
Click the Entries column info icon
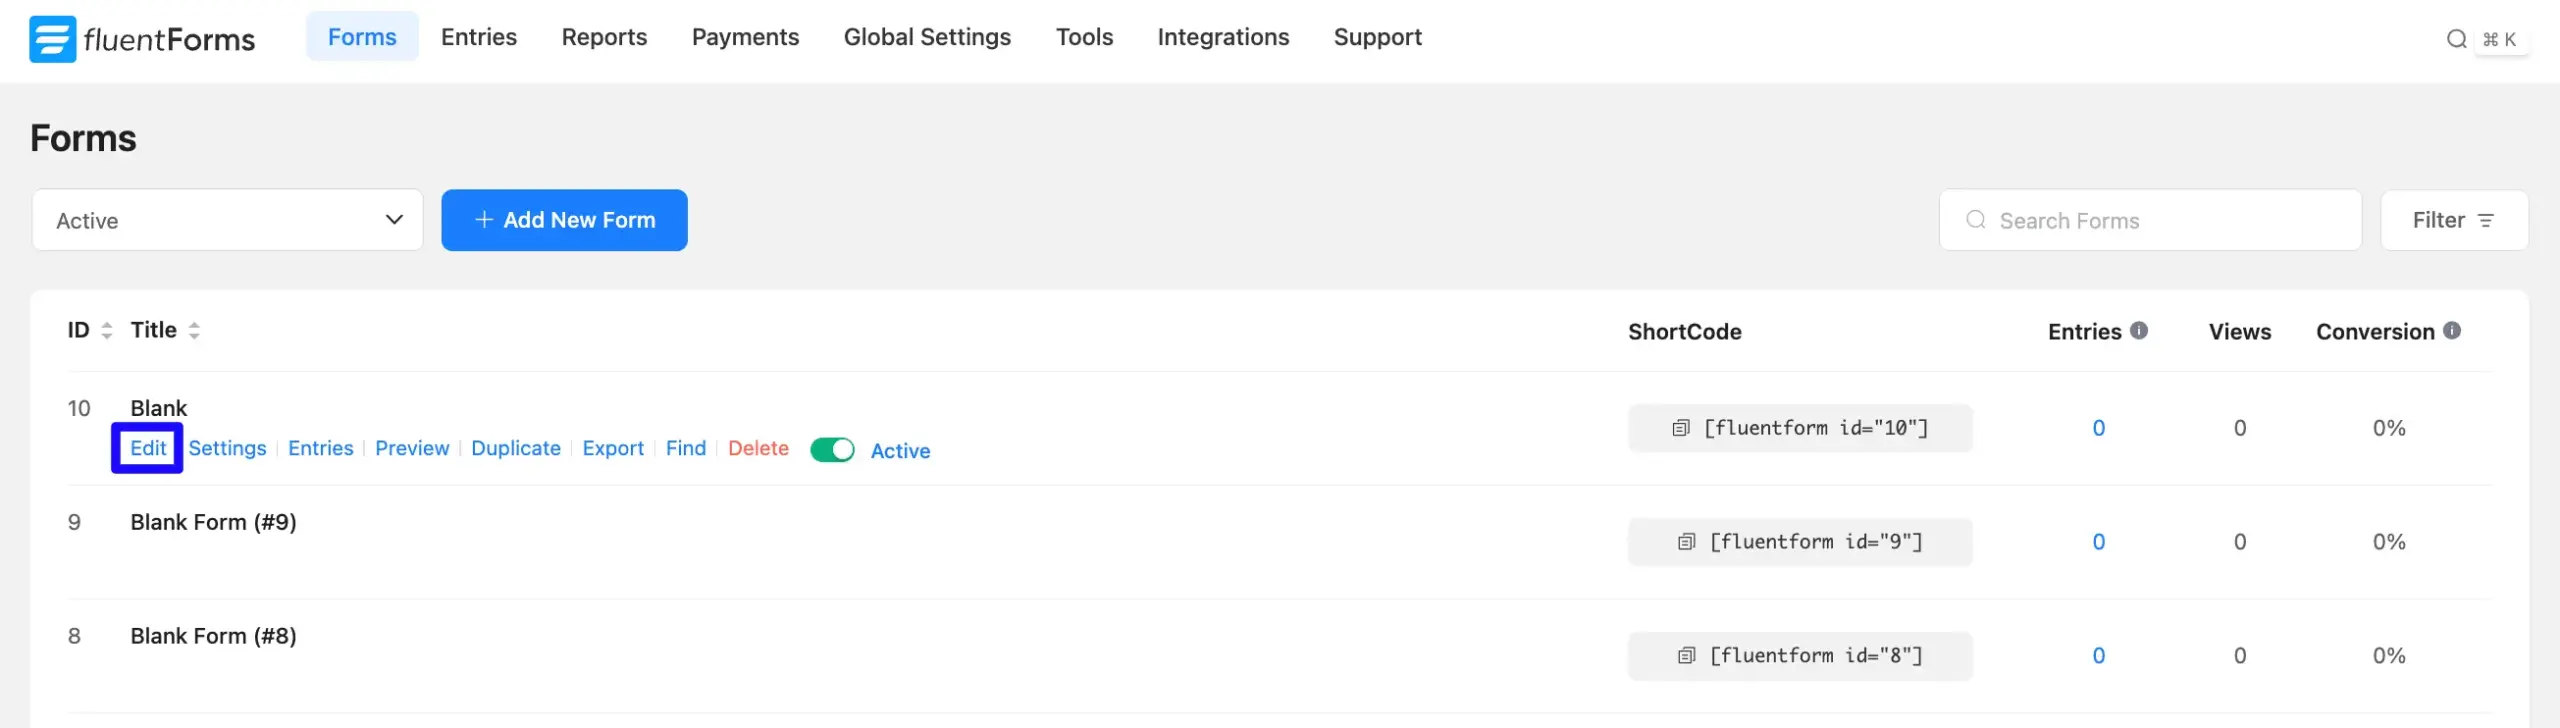pyautogui.click(x=2139, y=331)
